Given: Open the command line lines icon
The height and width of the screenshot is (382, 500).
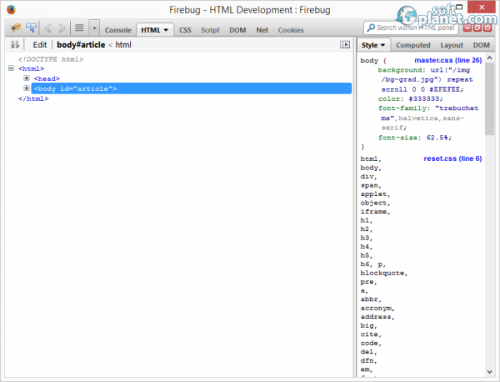Looking at the screenshot, I should [79, 28].
